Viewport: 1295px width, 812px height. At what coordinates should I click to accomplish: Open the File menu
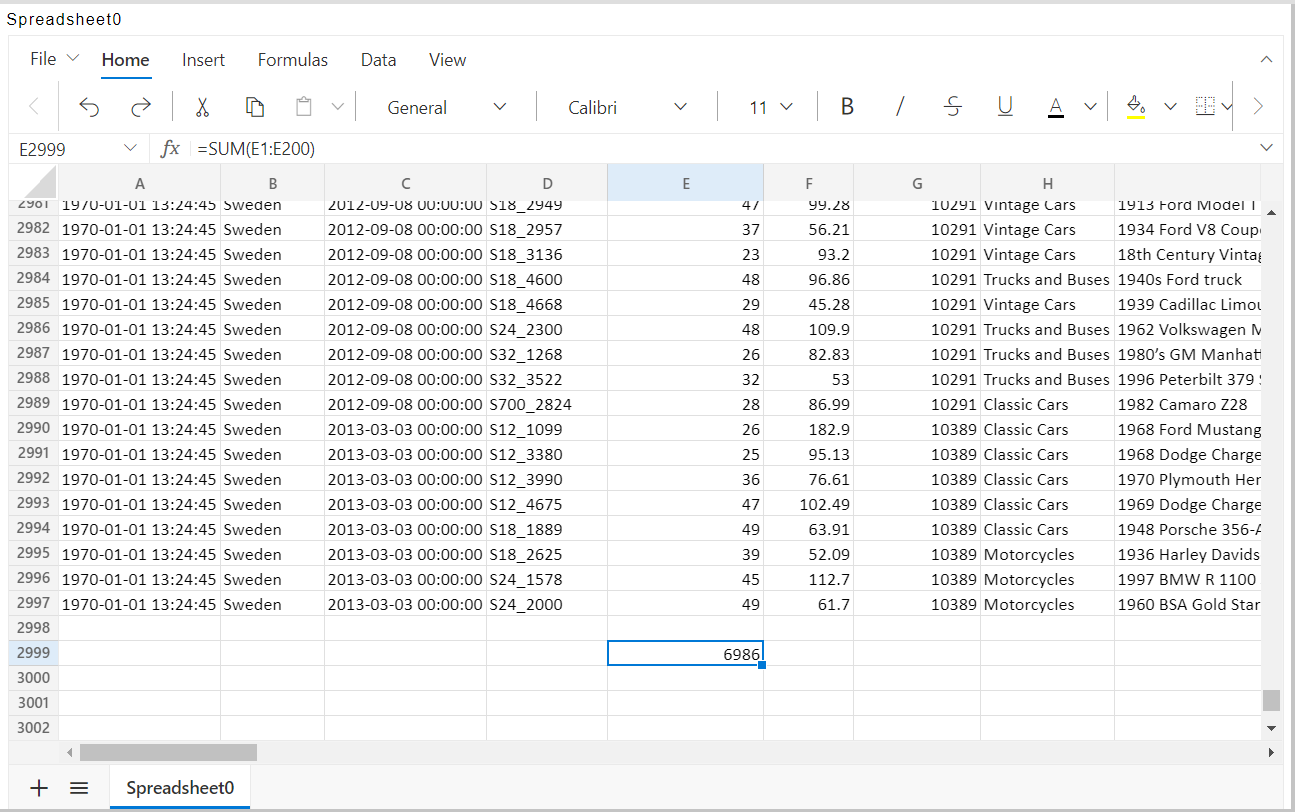[x=54, y=59]
